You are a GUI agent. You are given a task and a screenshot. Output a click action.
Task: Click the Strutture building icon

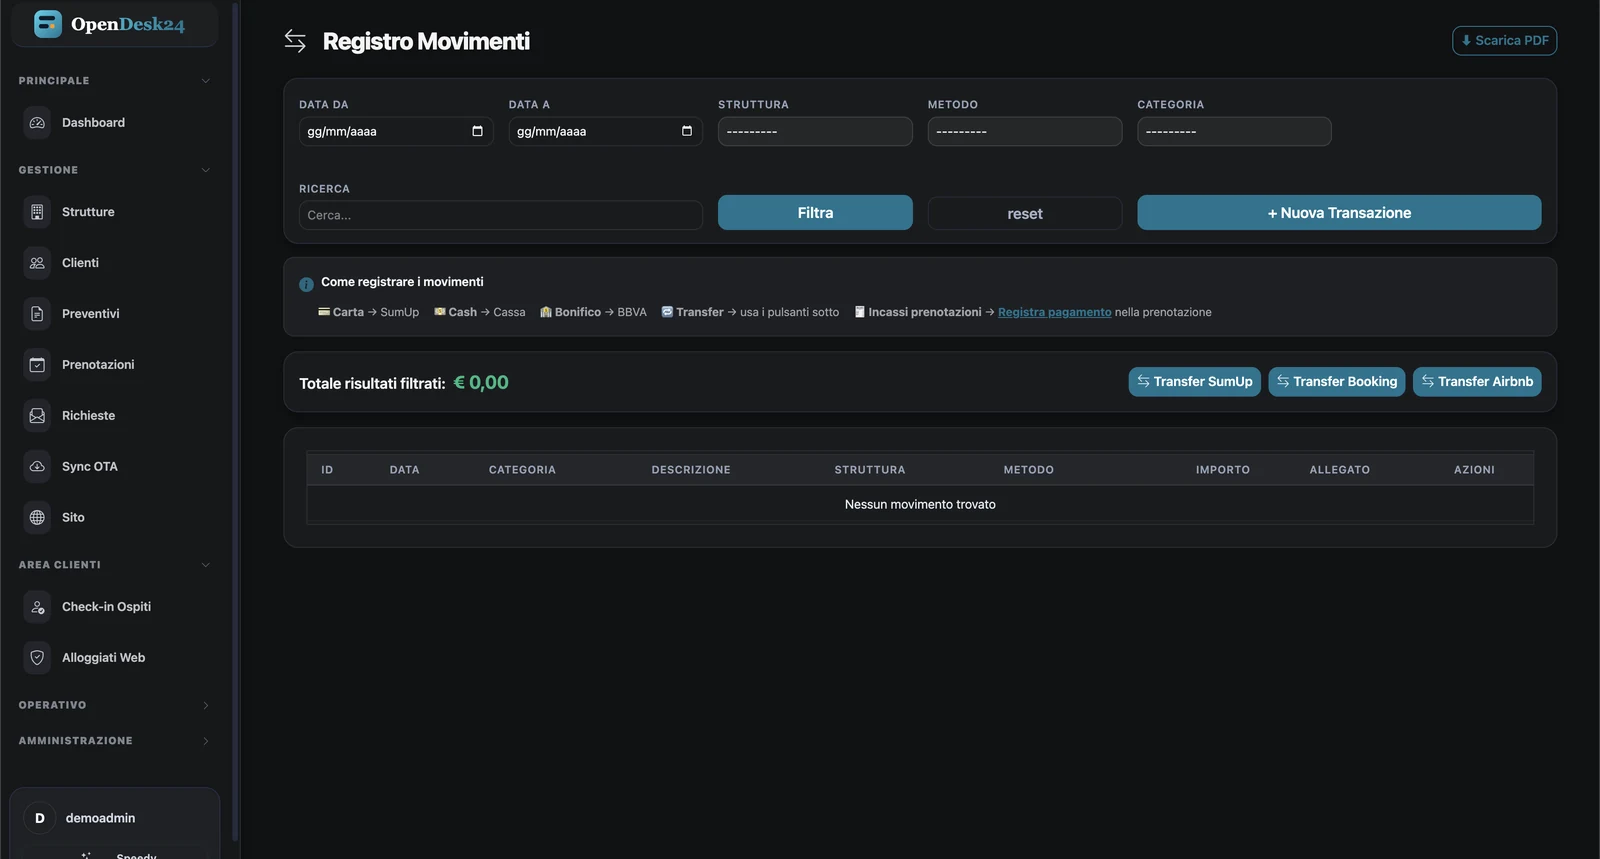pyautogui.click(x=37, y=212)
